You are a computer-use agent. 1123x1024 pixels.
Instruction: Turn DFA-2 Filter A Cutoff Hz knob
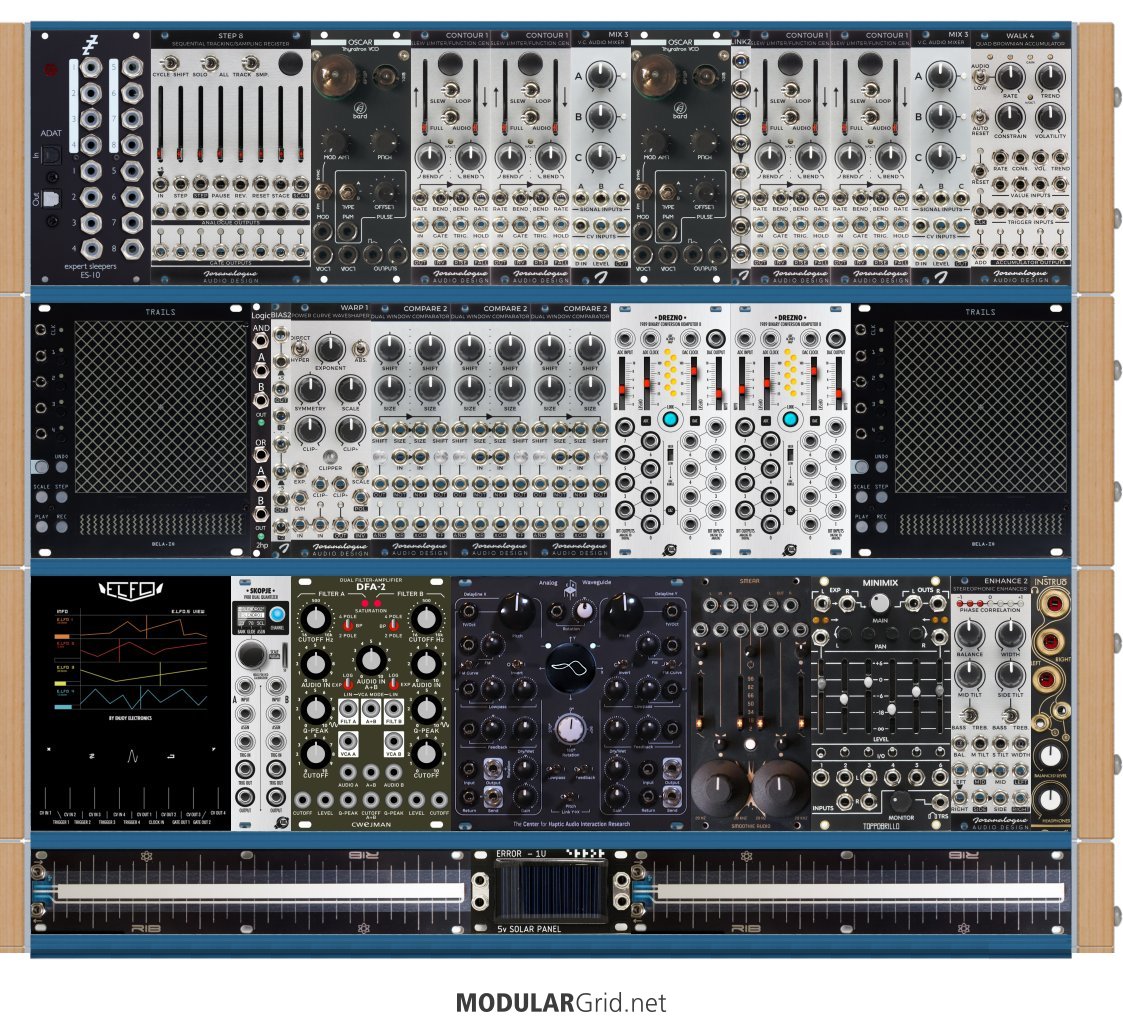315,618
